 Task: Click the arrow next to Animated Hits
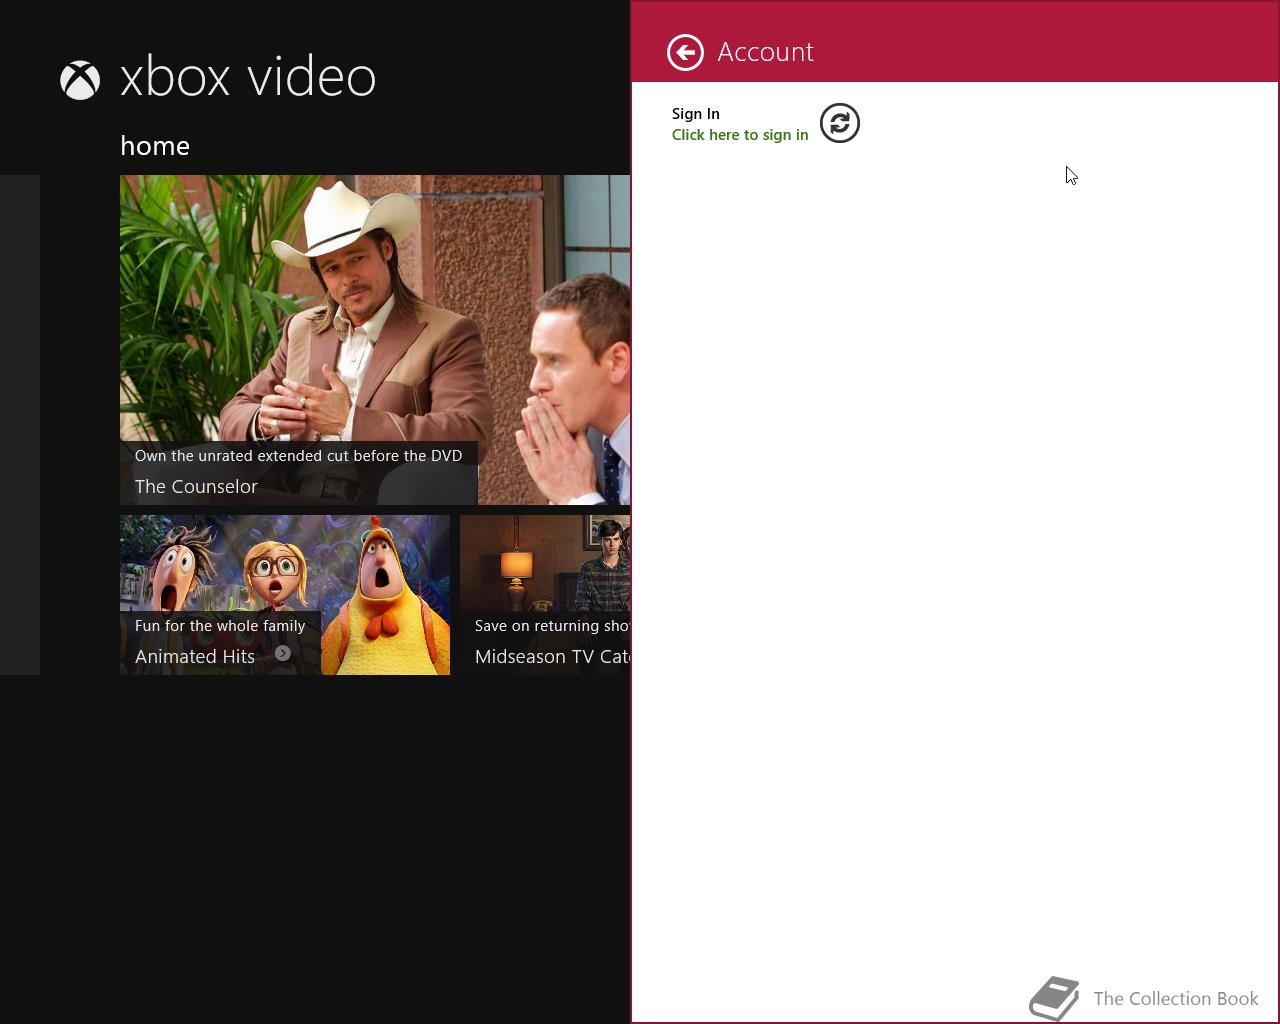tap(283, 653)
